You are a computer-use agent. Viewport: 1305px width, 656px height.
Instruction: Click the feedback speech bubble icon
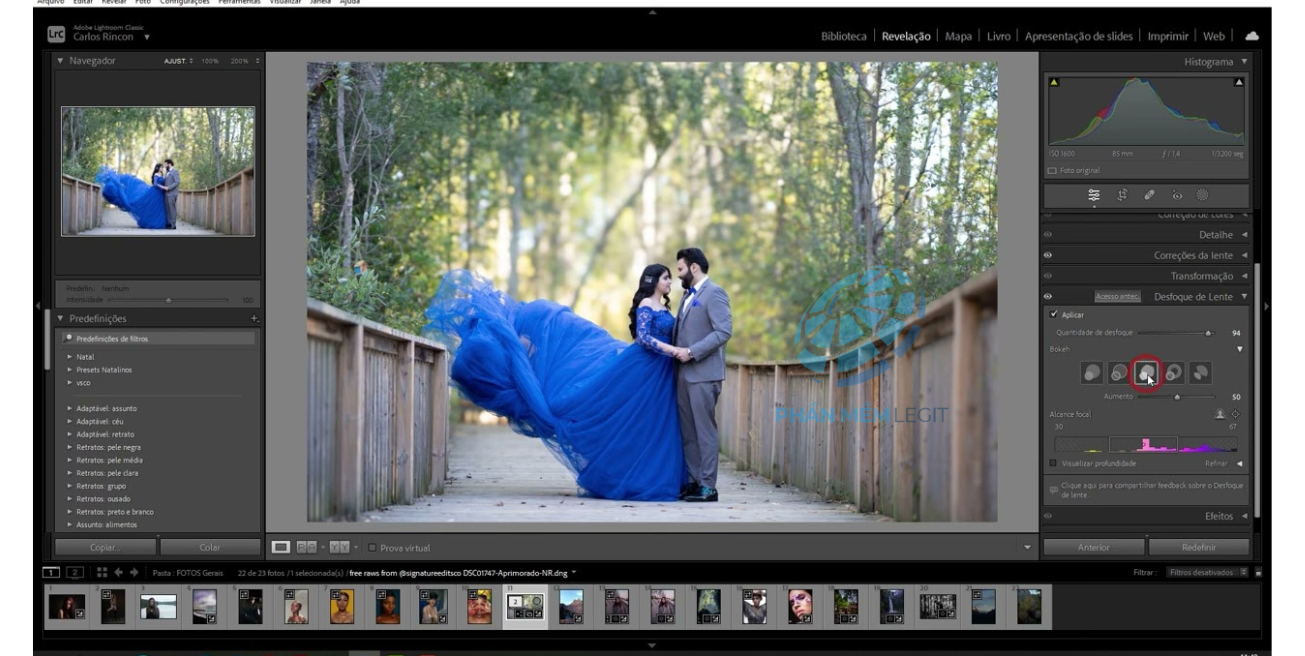click(x=1054, y=490)
